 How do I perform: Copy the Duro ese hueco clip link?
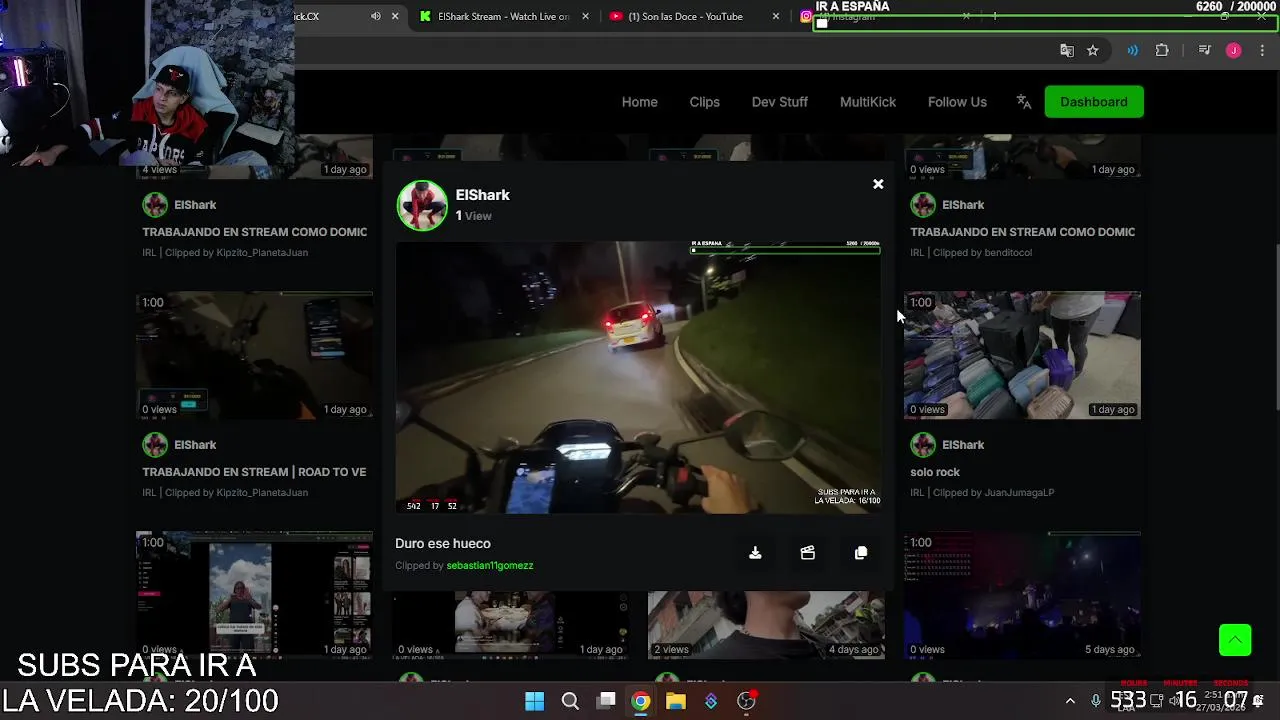[861, 553]
